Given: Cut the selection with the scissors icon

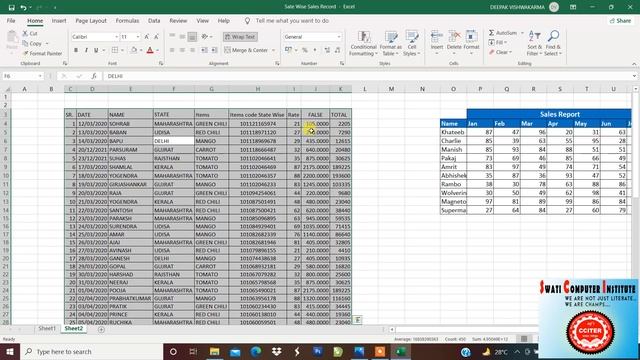Looking at the screenshot, I should click(30, 33).
